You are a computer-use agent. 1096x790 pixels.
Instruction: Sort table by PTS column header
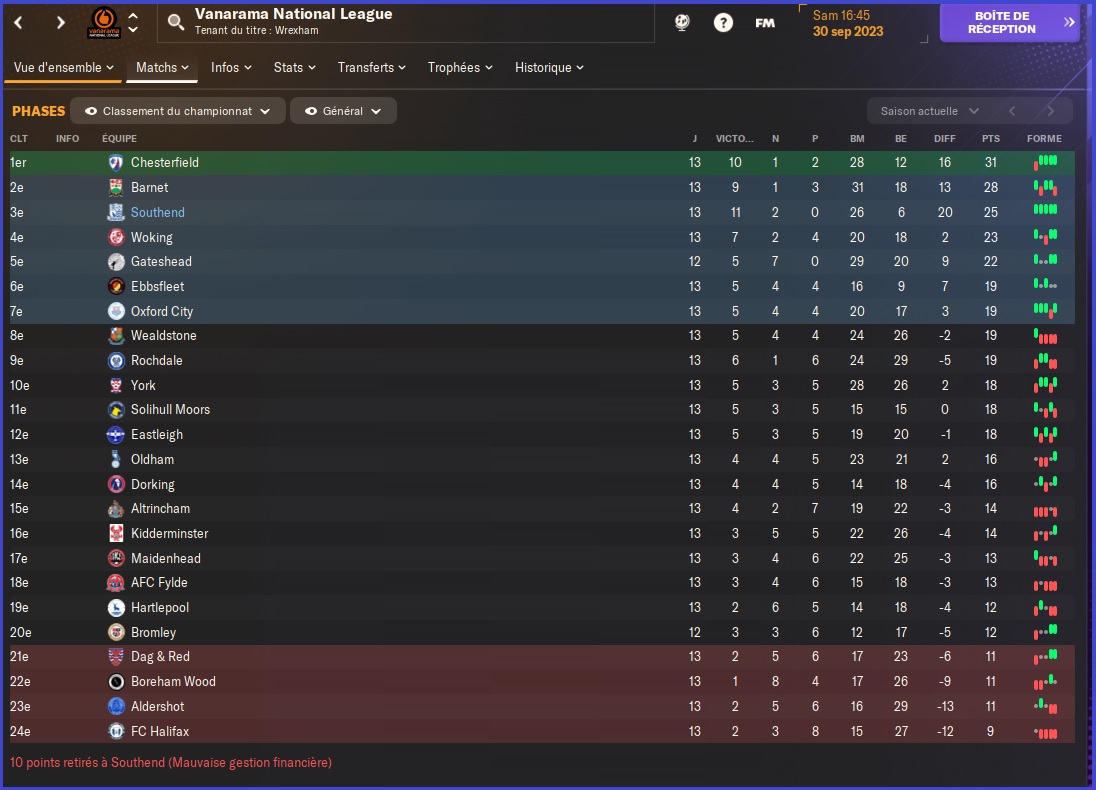click(990, 138)
